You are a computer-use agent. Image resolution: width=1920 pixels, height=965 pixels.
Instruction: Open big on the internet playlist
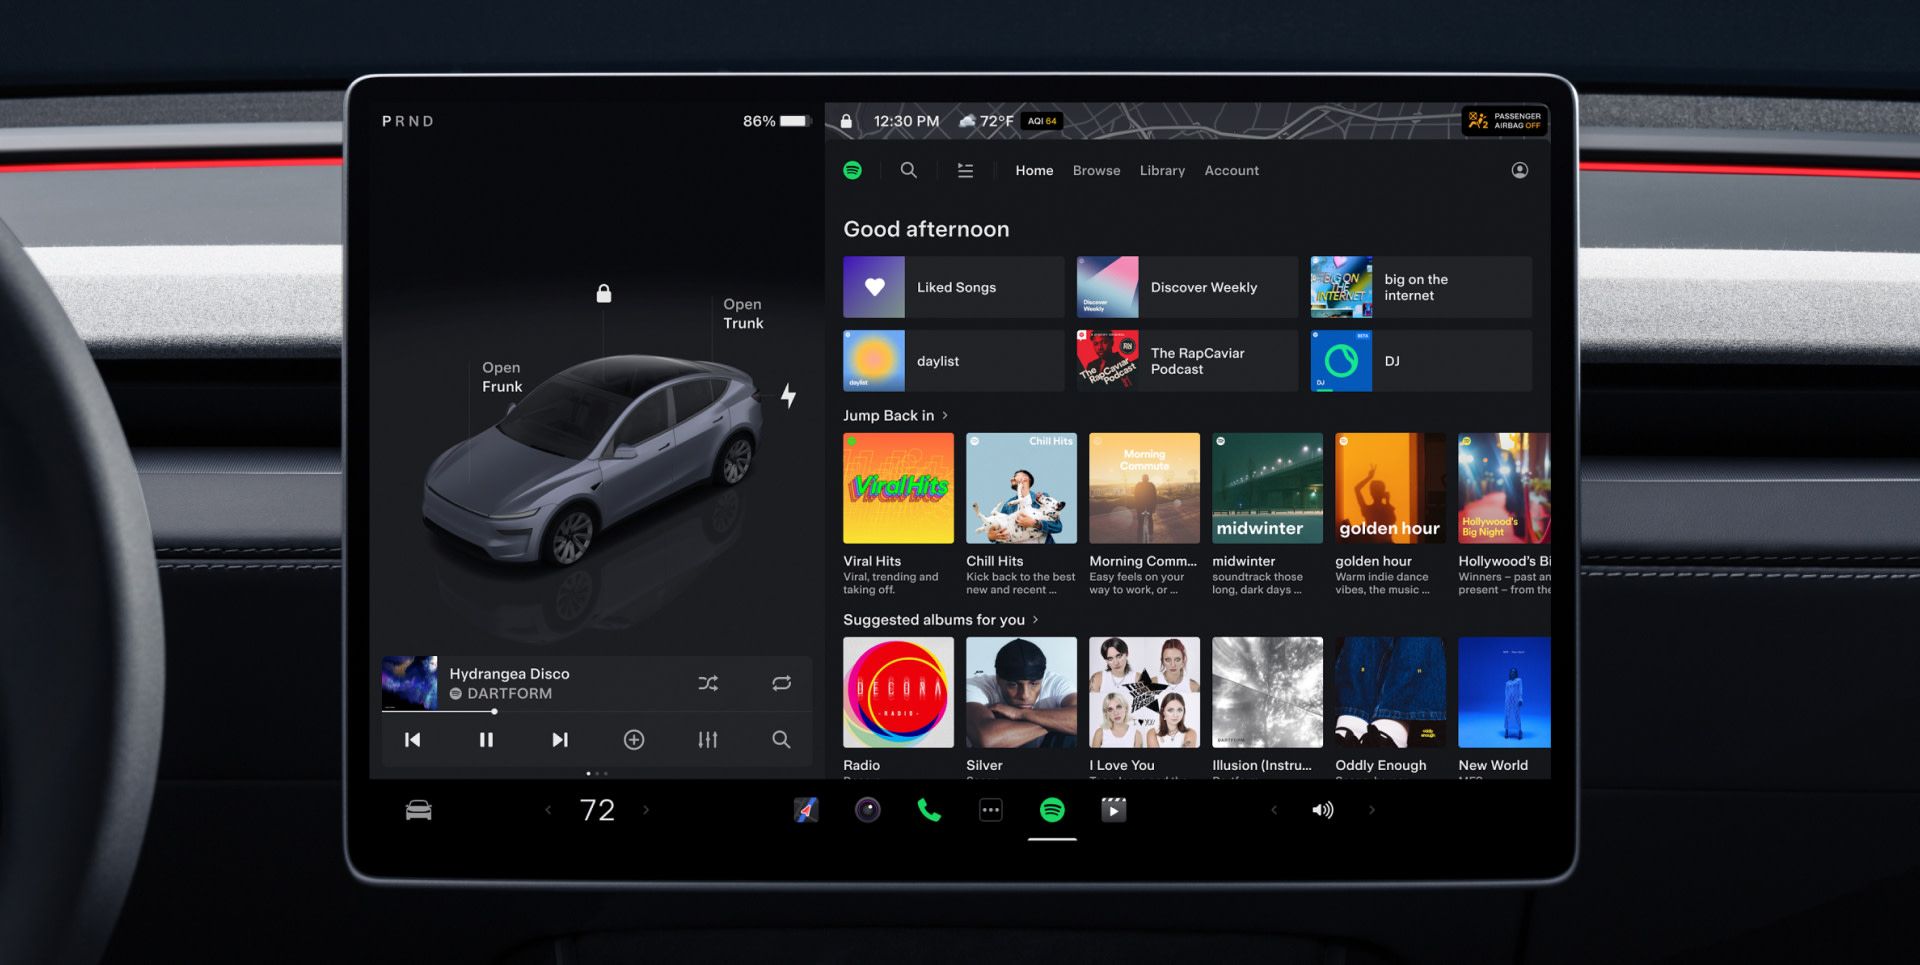click(x=1421, y=287)
